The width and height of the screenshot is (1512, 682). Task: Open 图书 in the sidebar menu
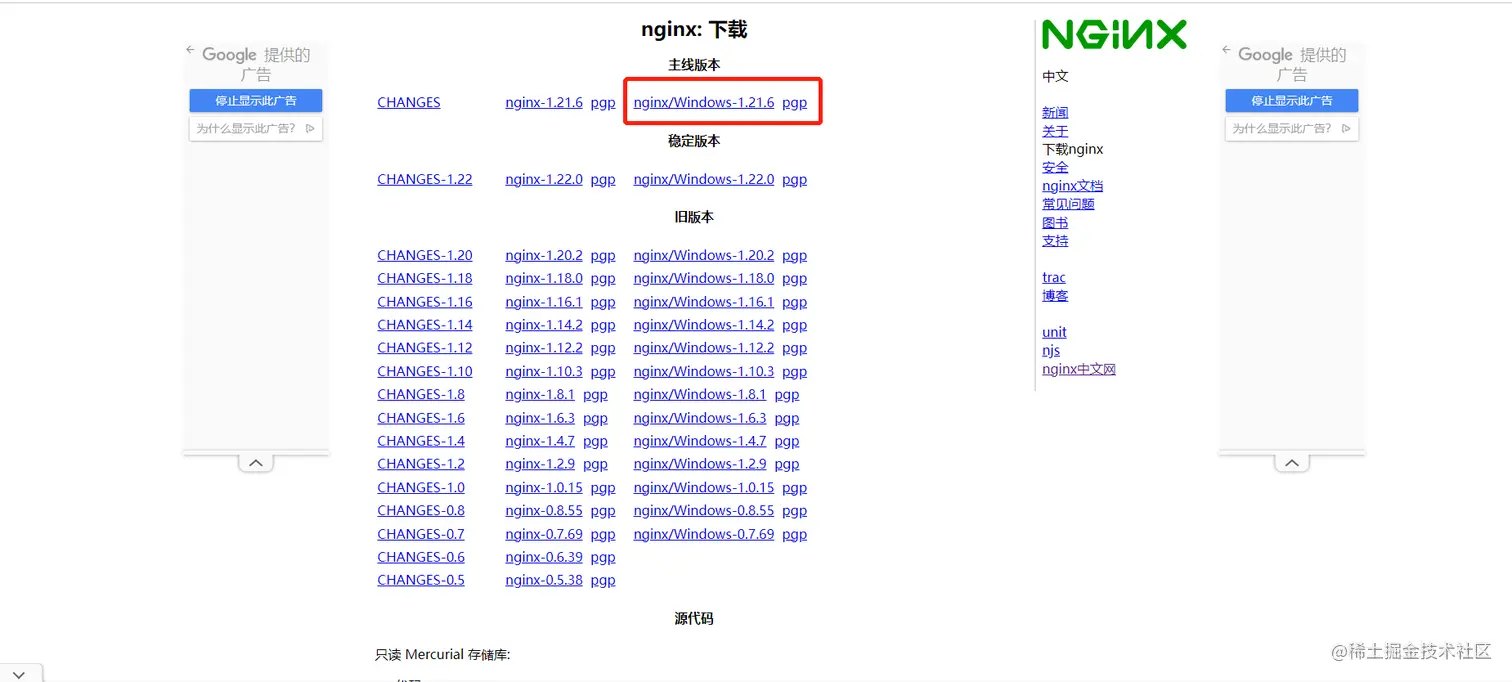coord(1055,222)
